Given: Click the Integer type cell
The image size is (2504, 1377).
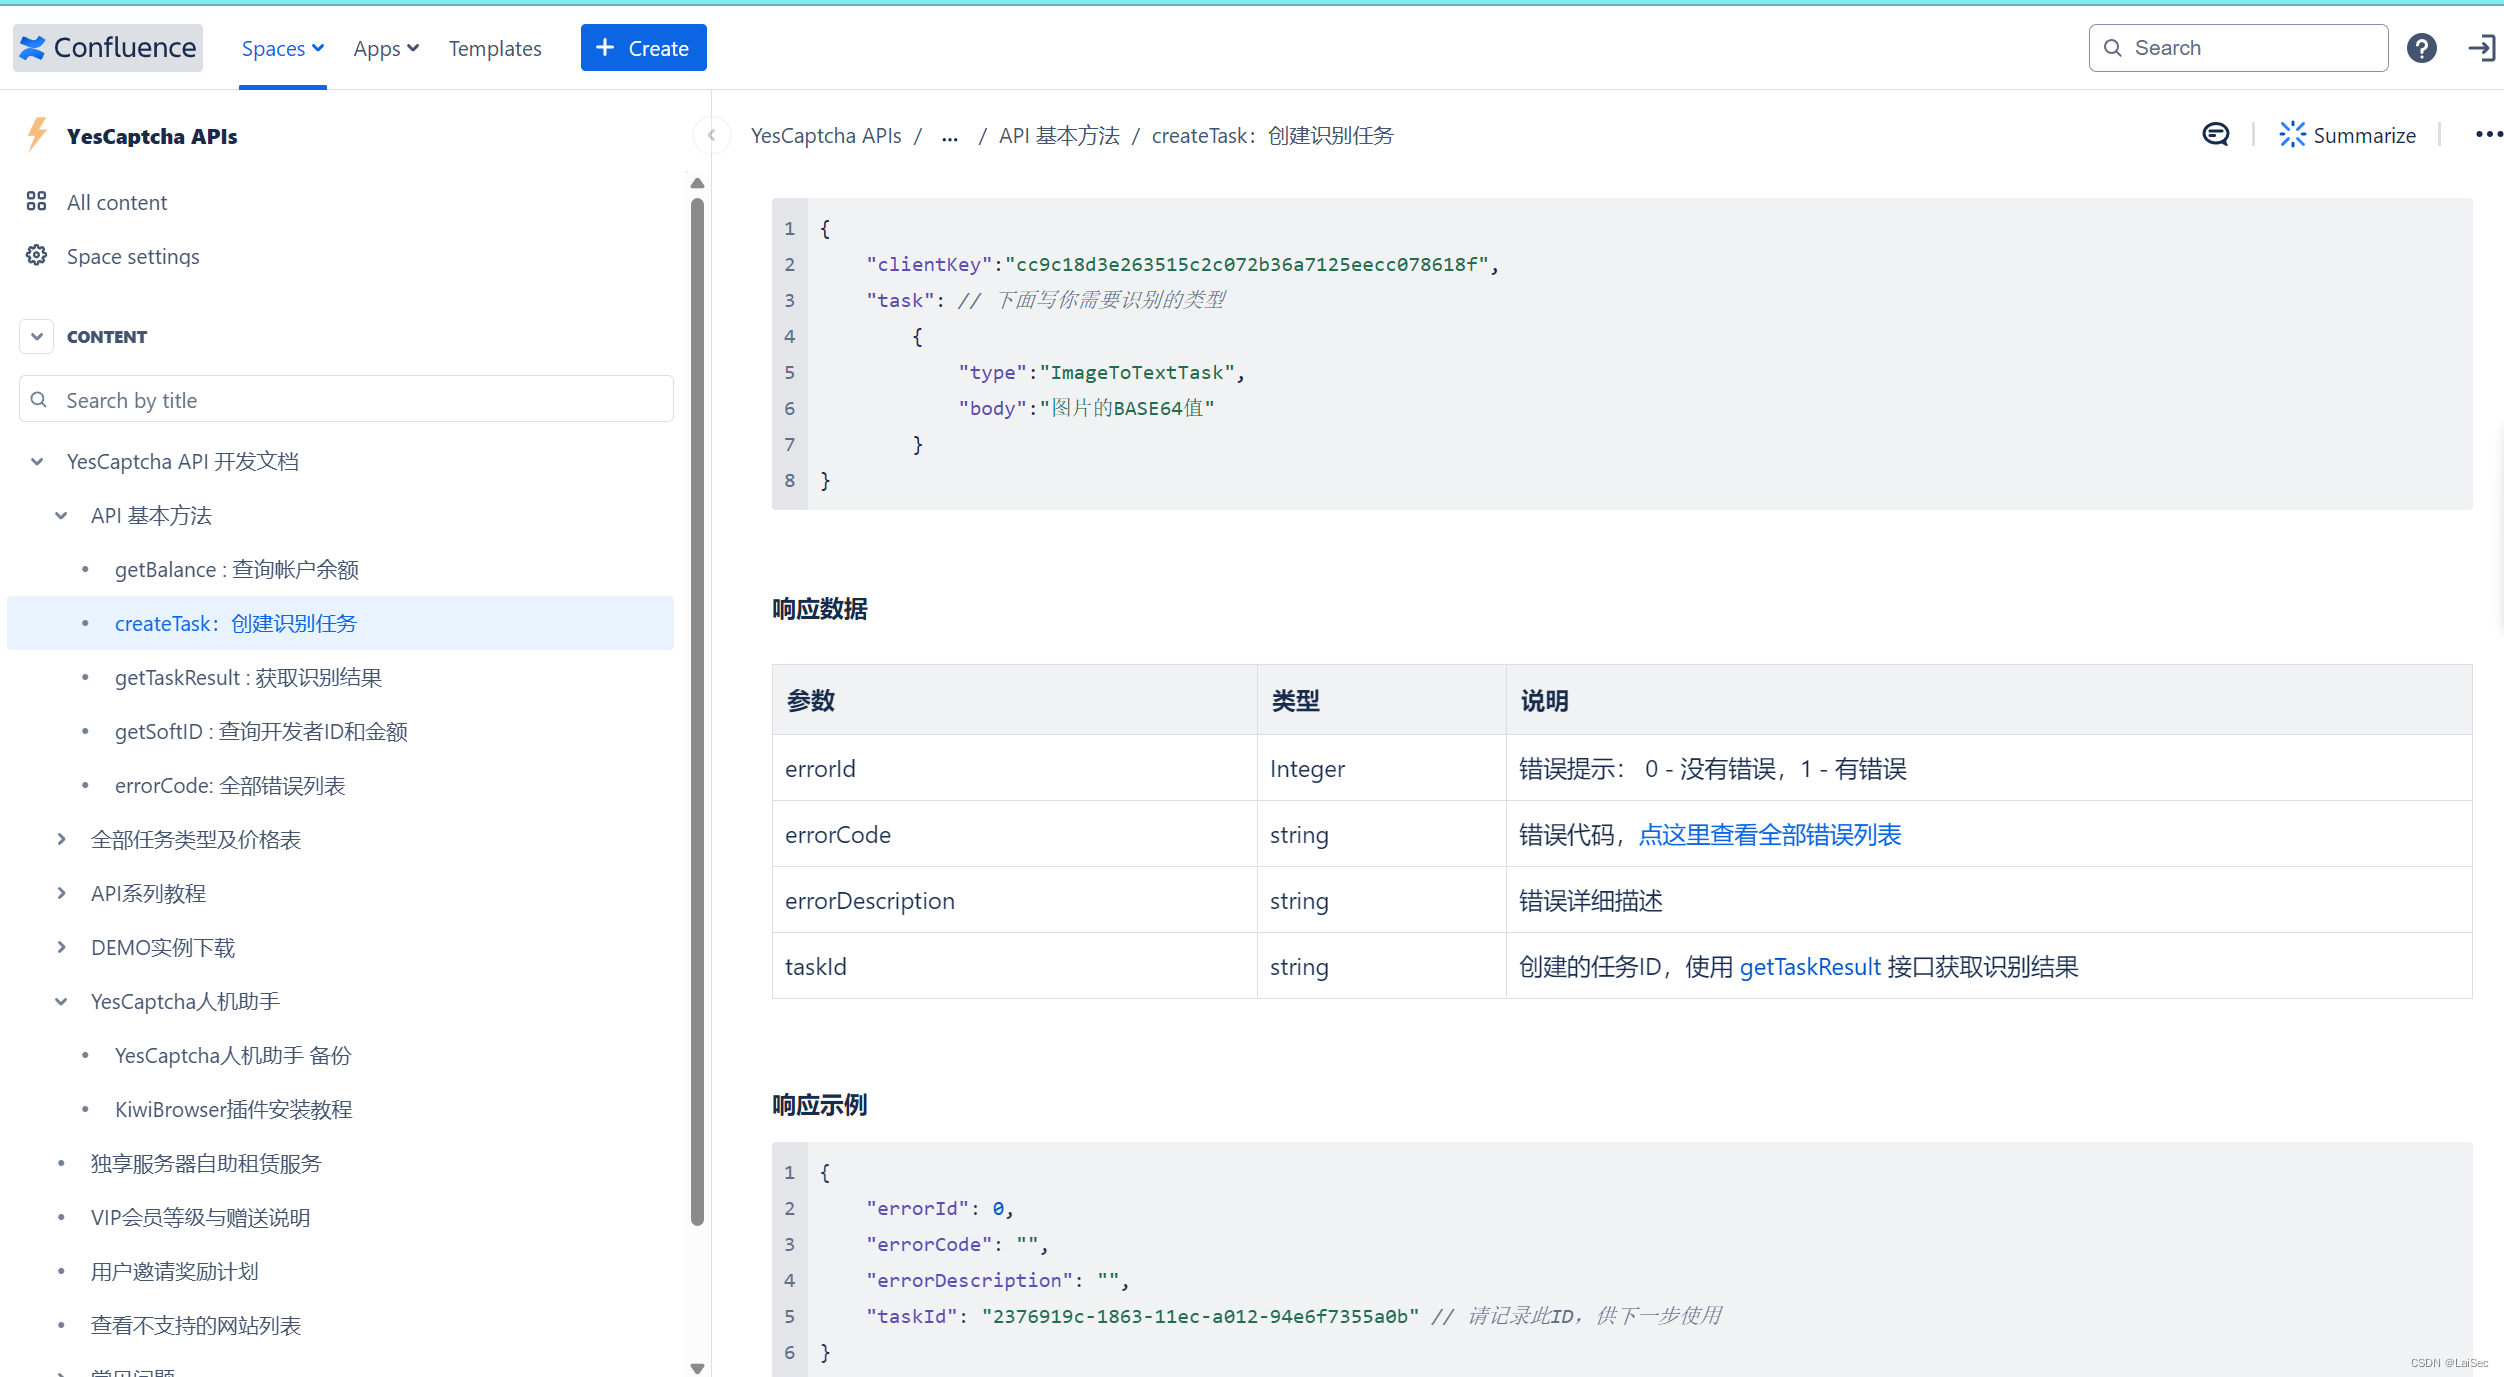Looking at the screenshot, I should pyautogui.click(x=1381, y=768).
